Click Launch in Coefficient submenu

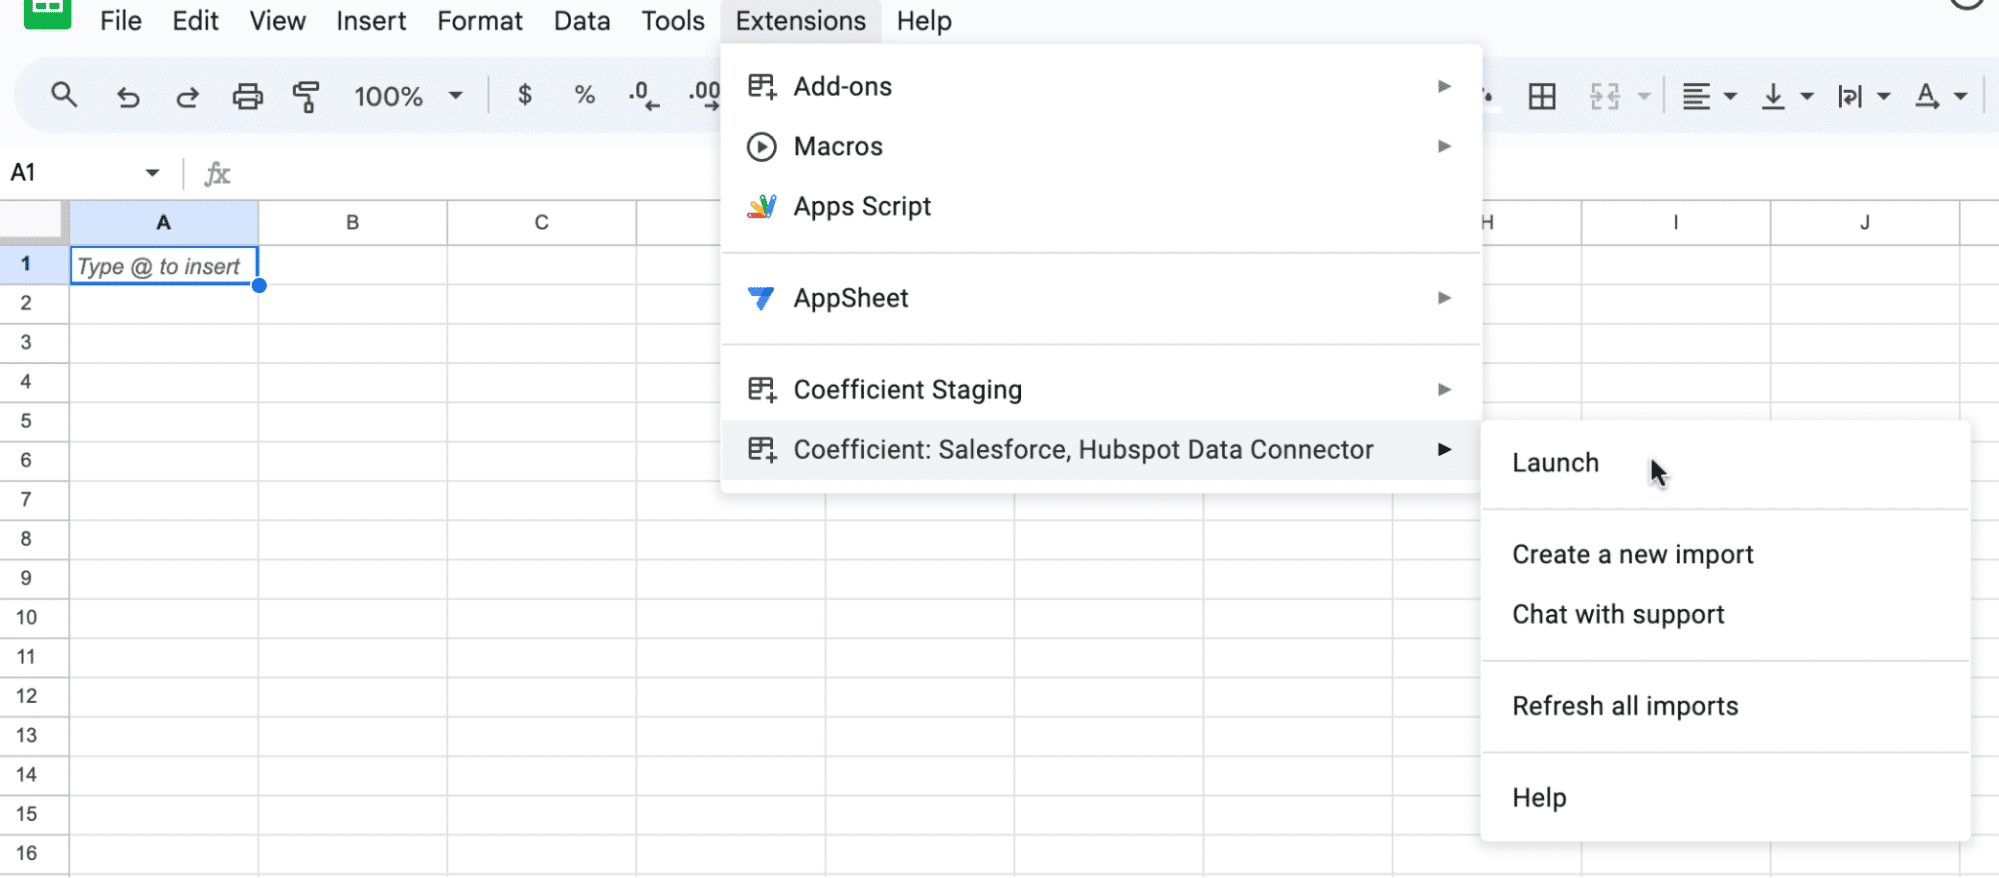[1555, 463]
